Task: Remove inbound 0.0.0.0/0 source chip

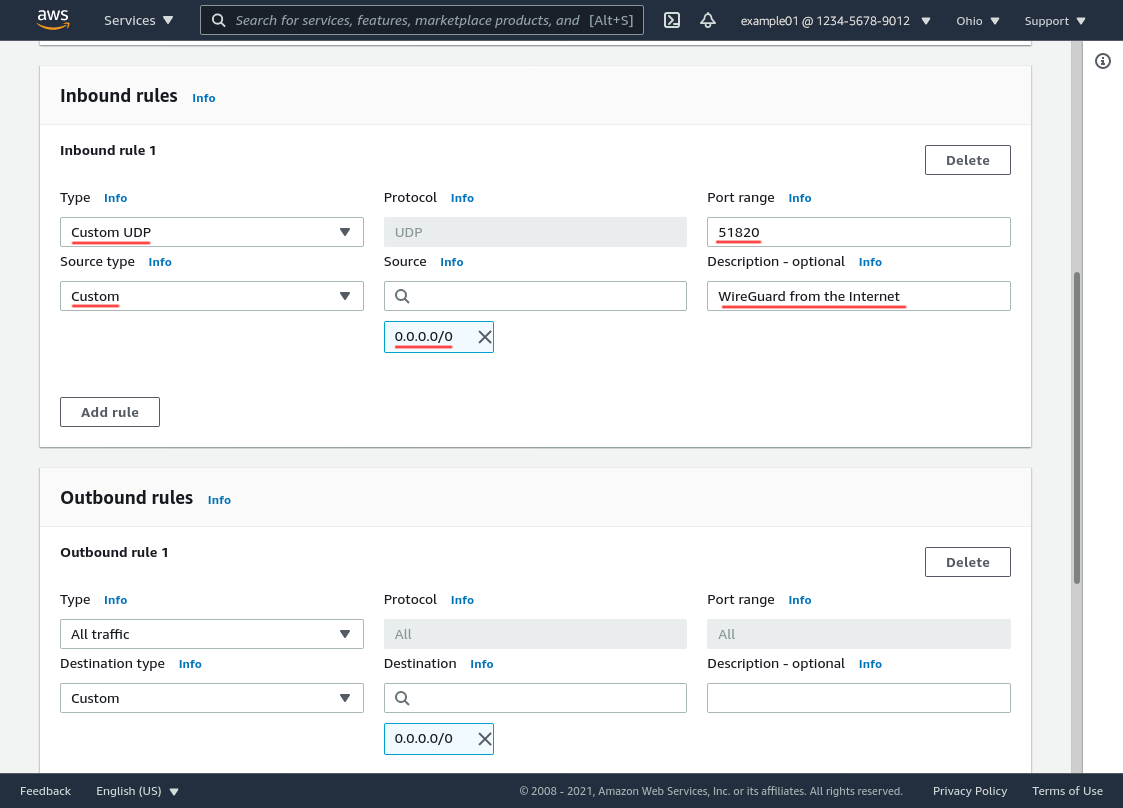Action: (x=485, y=337)
